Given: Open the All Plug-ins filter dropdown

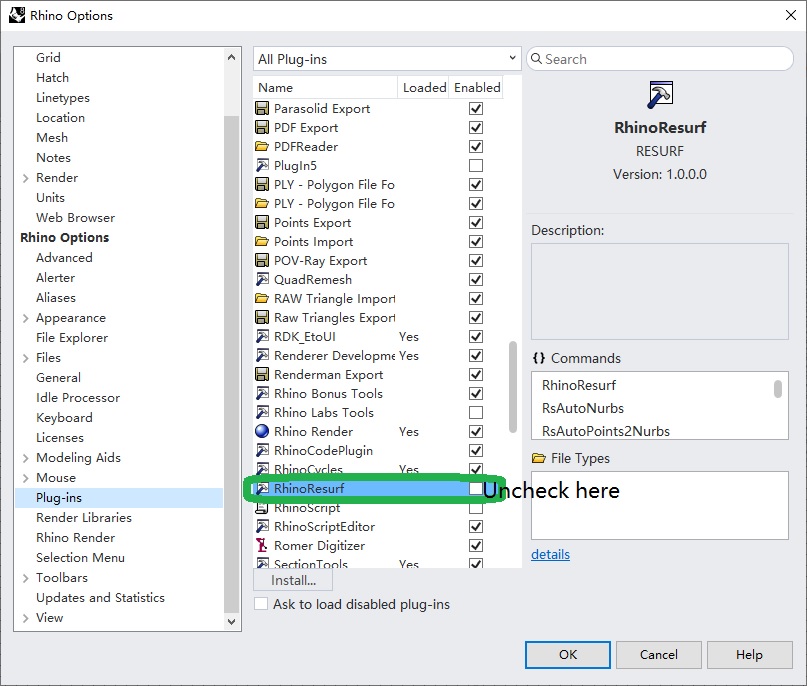Looking at the screenshot, I should [387, 59].
